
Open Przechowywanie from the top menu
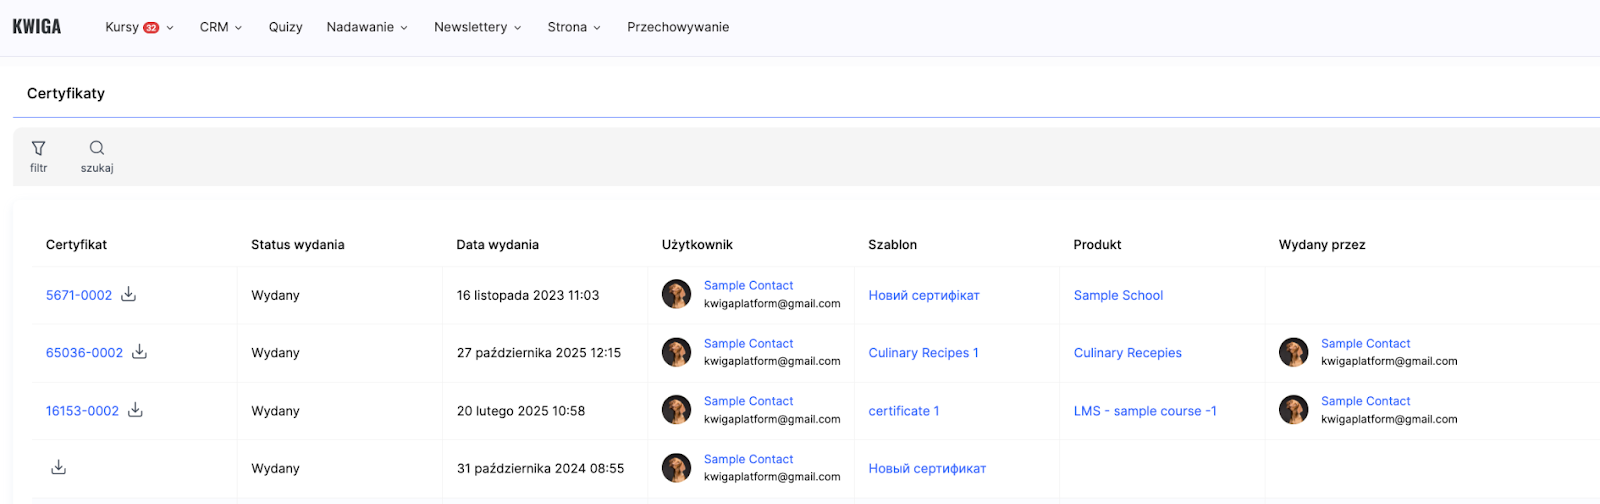tap(677, 27)
